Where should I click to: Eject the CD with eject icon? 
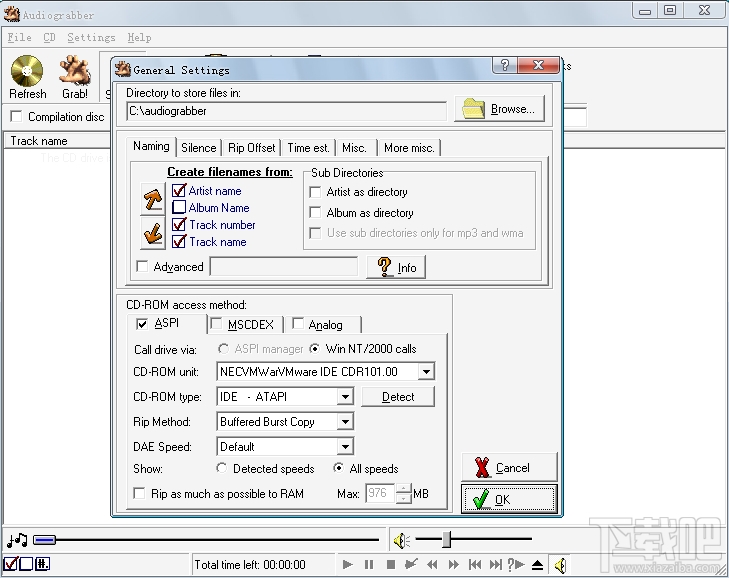[x=537, y=565]
